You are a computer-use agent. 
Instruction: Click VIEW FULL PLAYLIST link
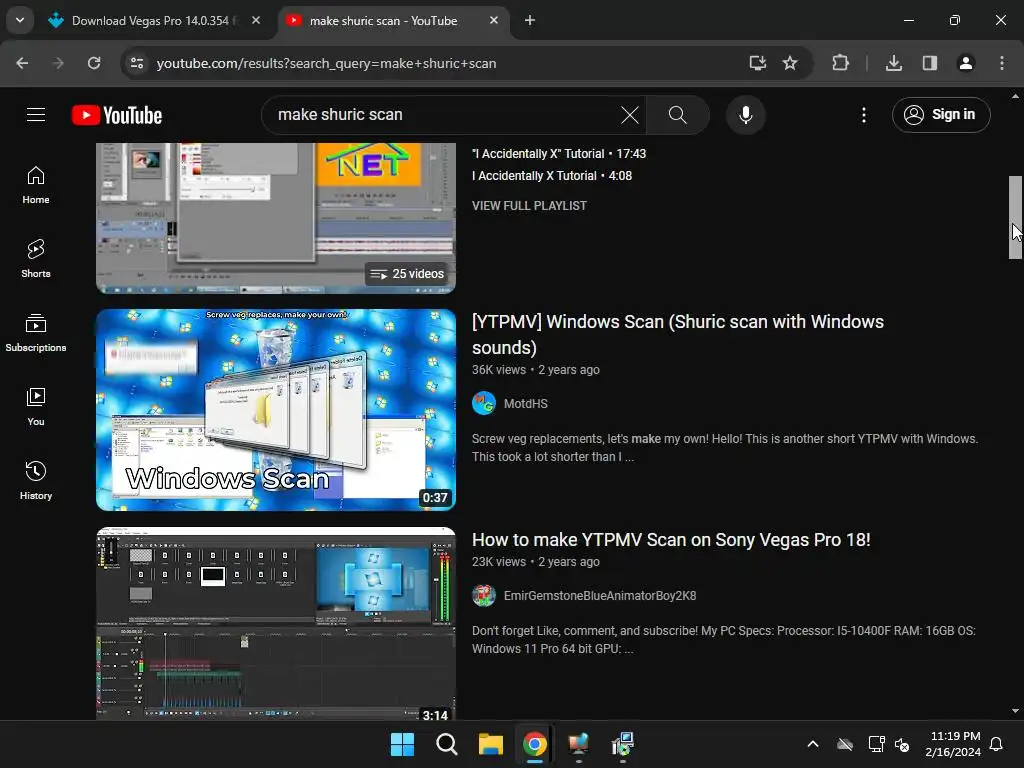coord(529,206)
